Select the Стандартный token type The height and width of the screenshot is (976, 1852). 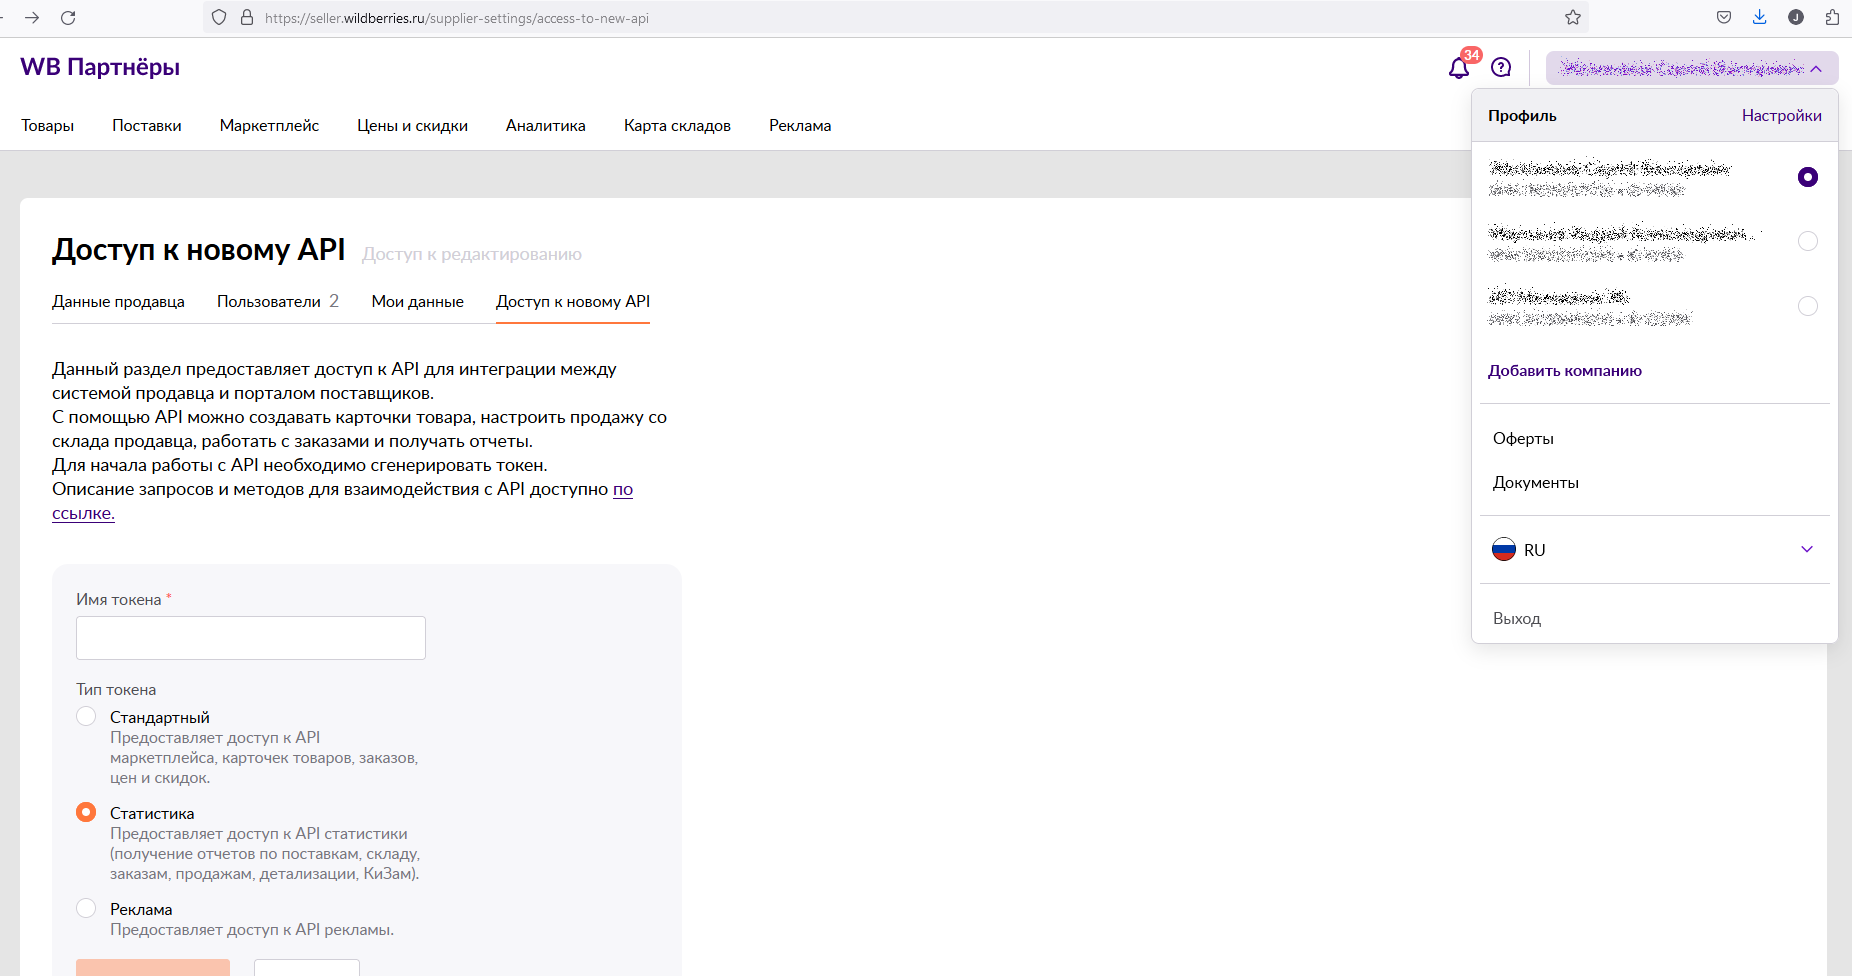pyautogui.click(x=87, y=717)
